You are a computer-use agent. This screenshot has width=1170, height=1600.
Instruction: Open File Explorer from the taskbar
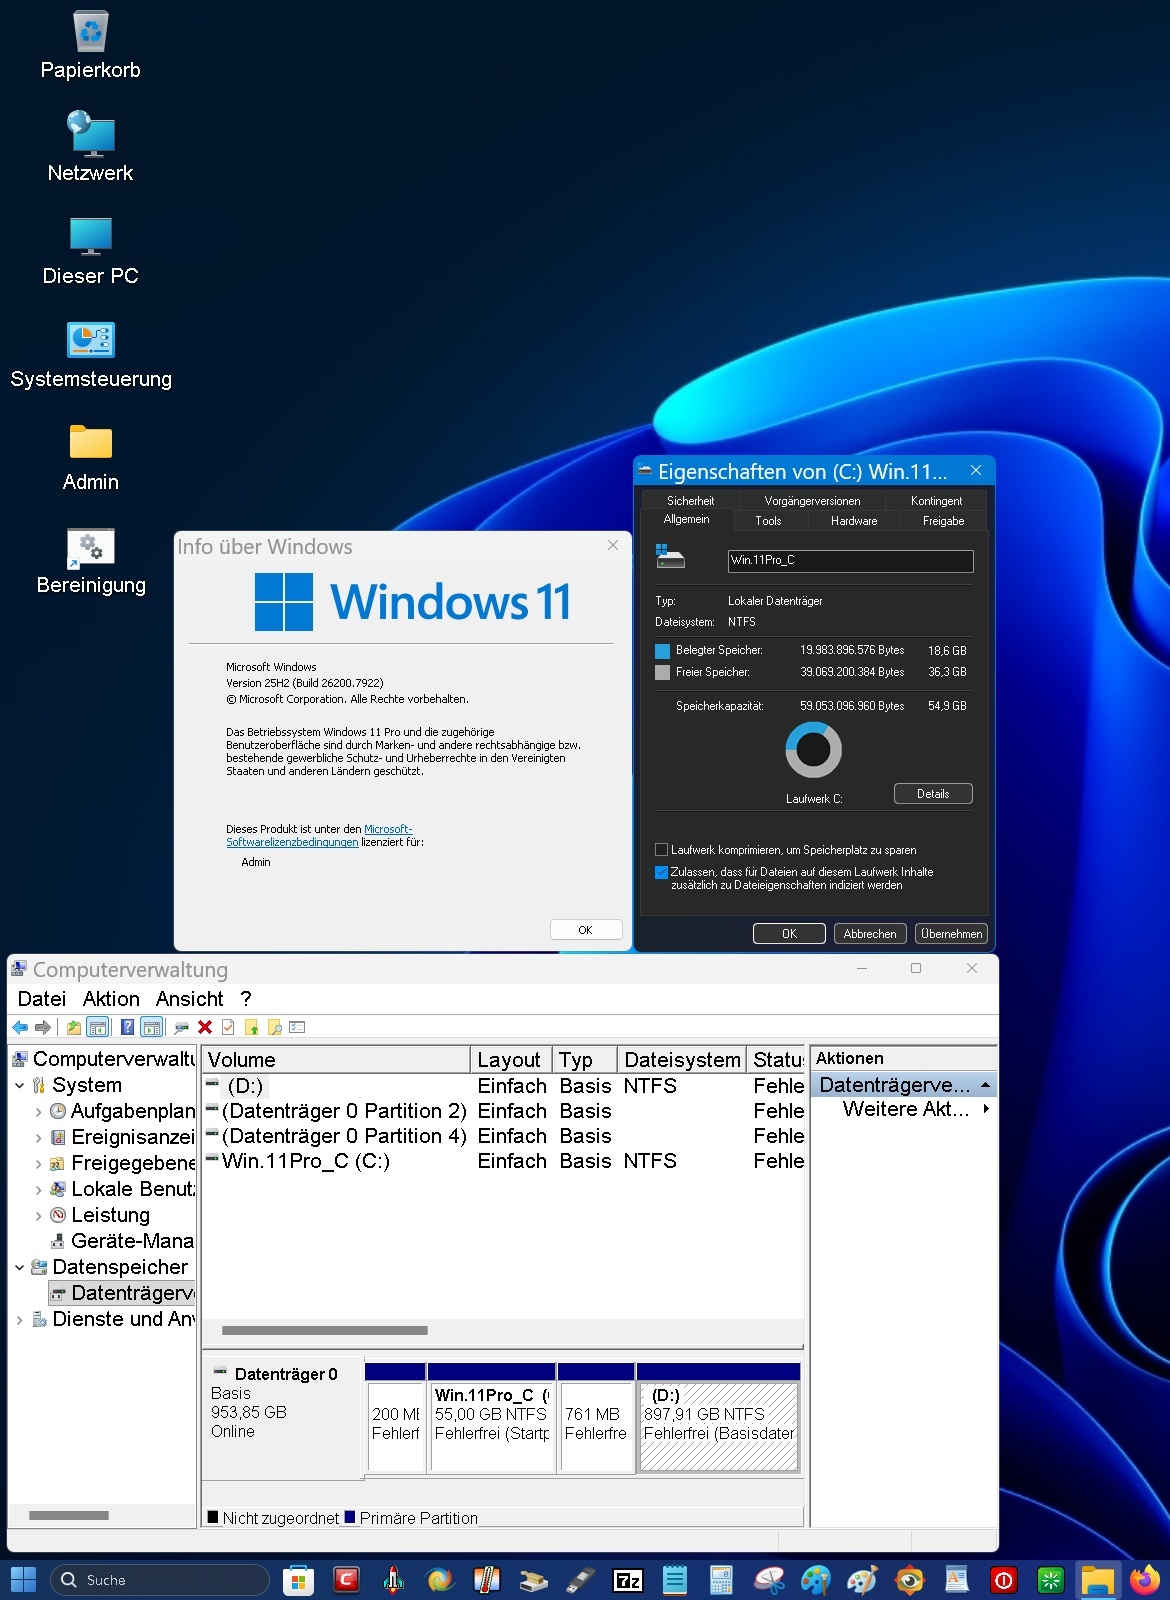pyautogui.click(x=1097, y=1580)
